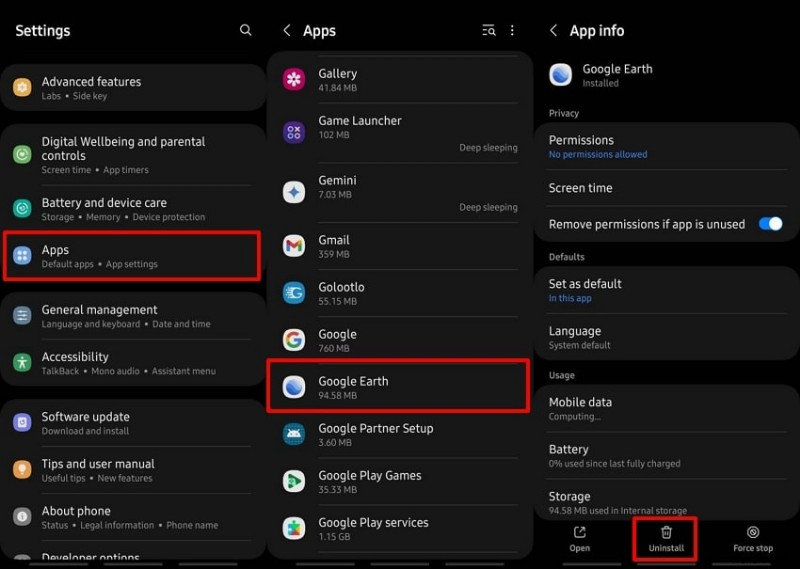The height and width of the screenshot is (569, 800).
Task: Tap No permissions allowed link text
Action: pyautogui.click(x=597, y=154)
